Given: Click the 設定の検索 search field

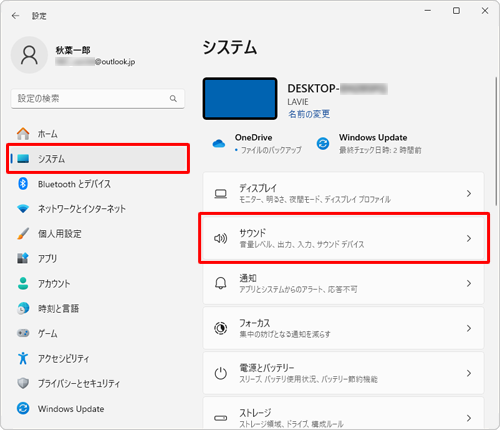Looking at the screenshot, I should coord(98,99).
